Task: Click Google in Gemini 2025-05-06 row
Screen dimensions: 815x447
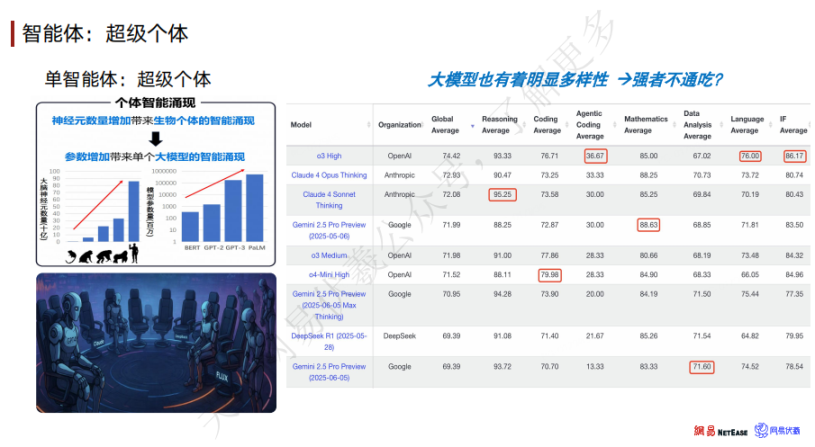Action: click(x=399, y=225)
